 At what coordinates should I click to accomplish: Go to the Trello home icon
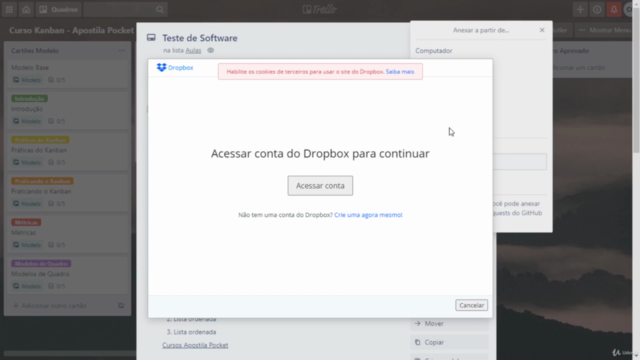pos(26,9)
